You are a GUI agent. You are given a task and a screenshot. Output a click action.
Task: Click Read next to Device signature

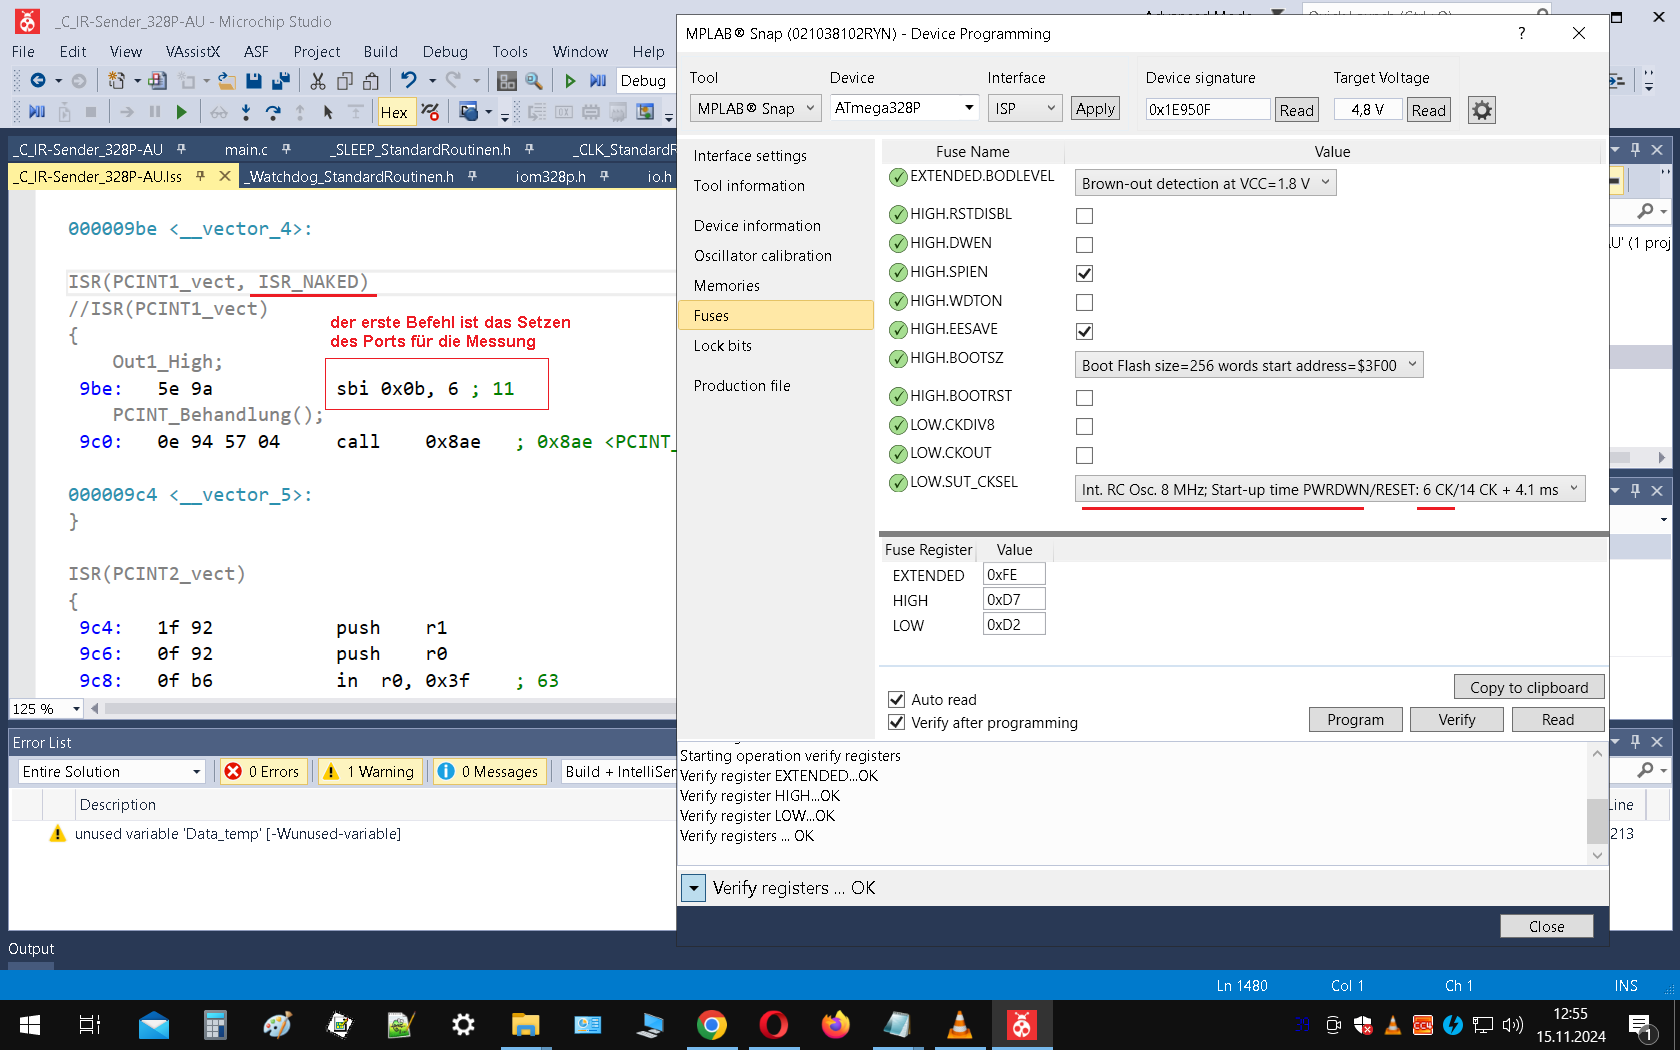[x=1296, y=110]
